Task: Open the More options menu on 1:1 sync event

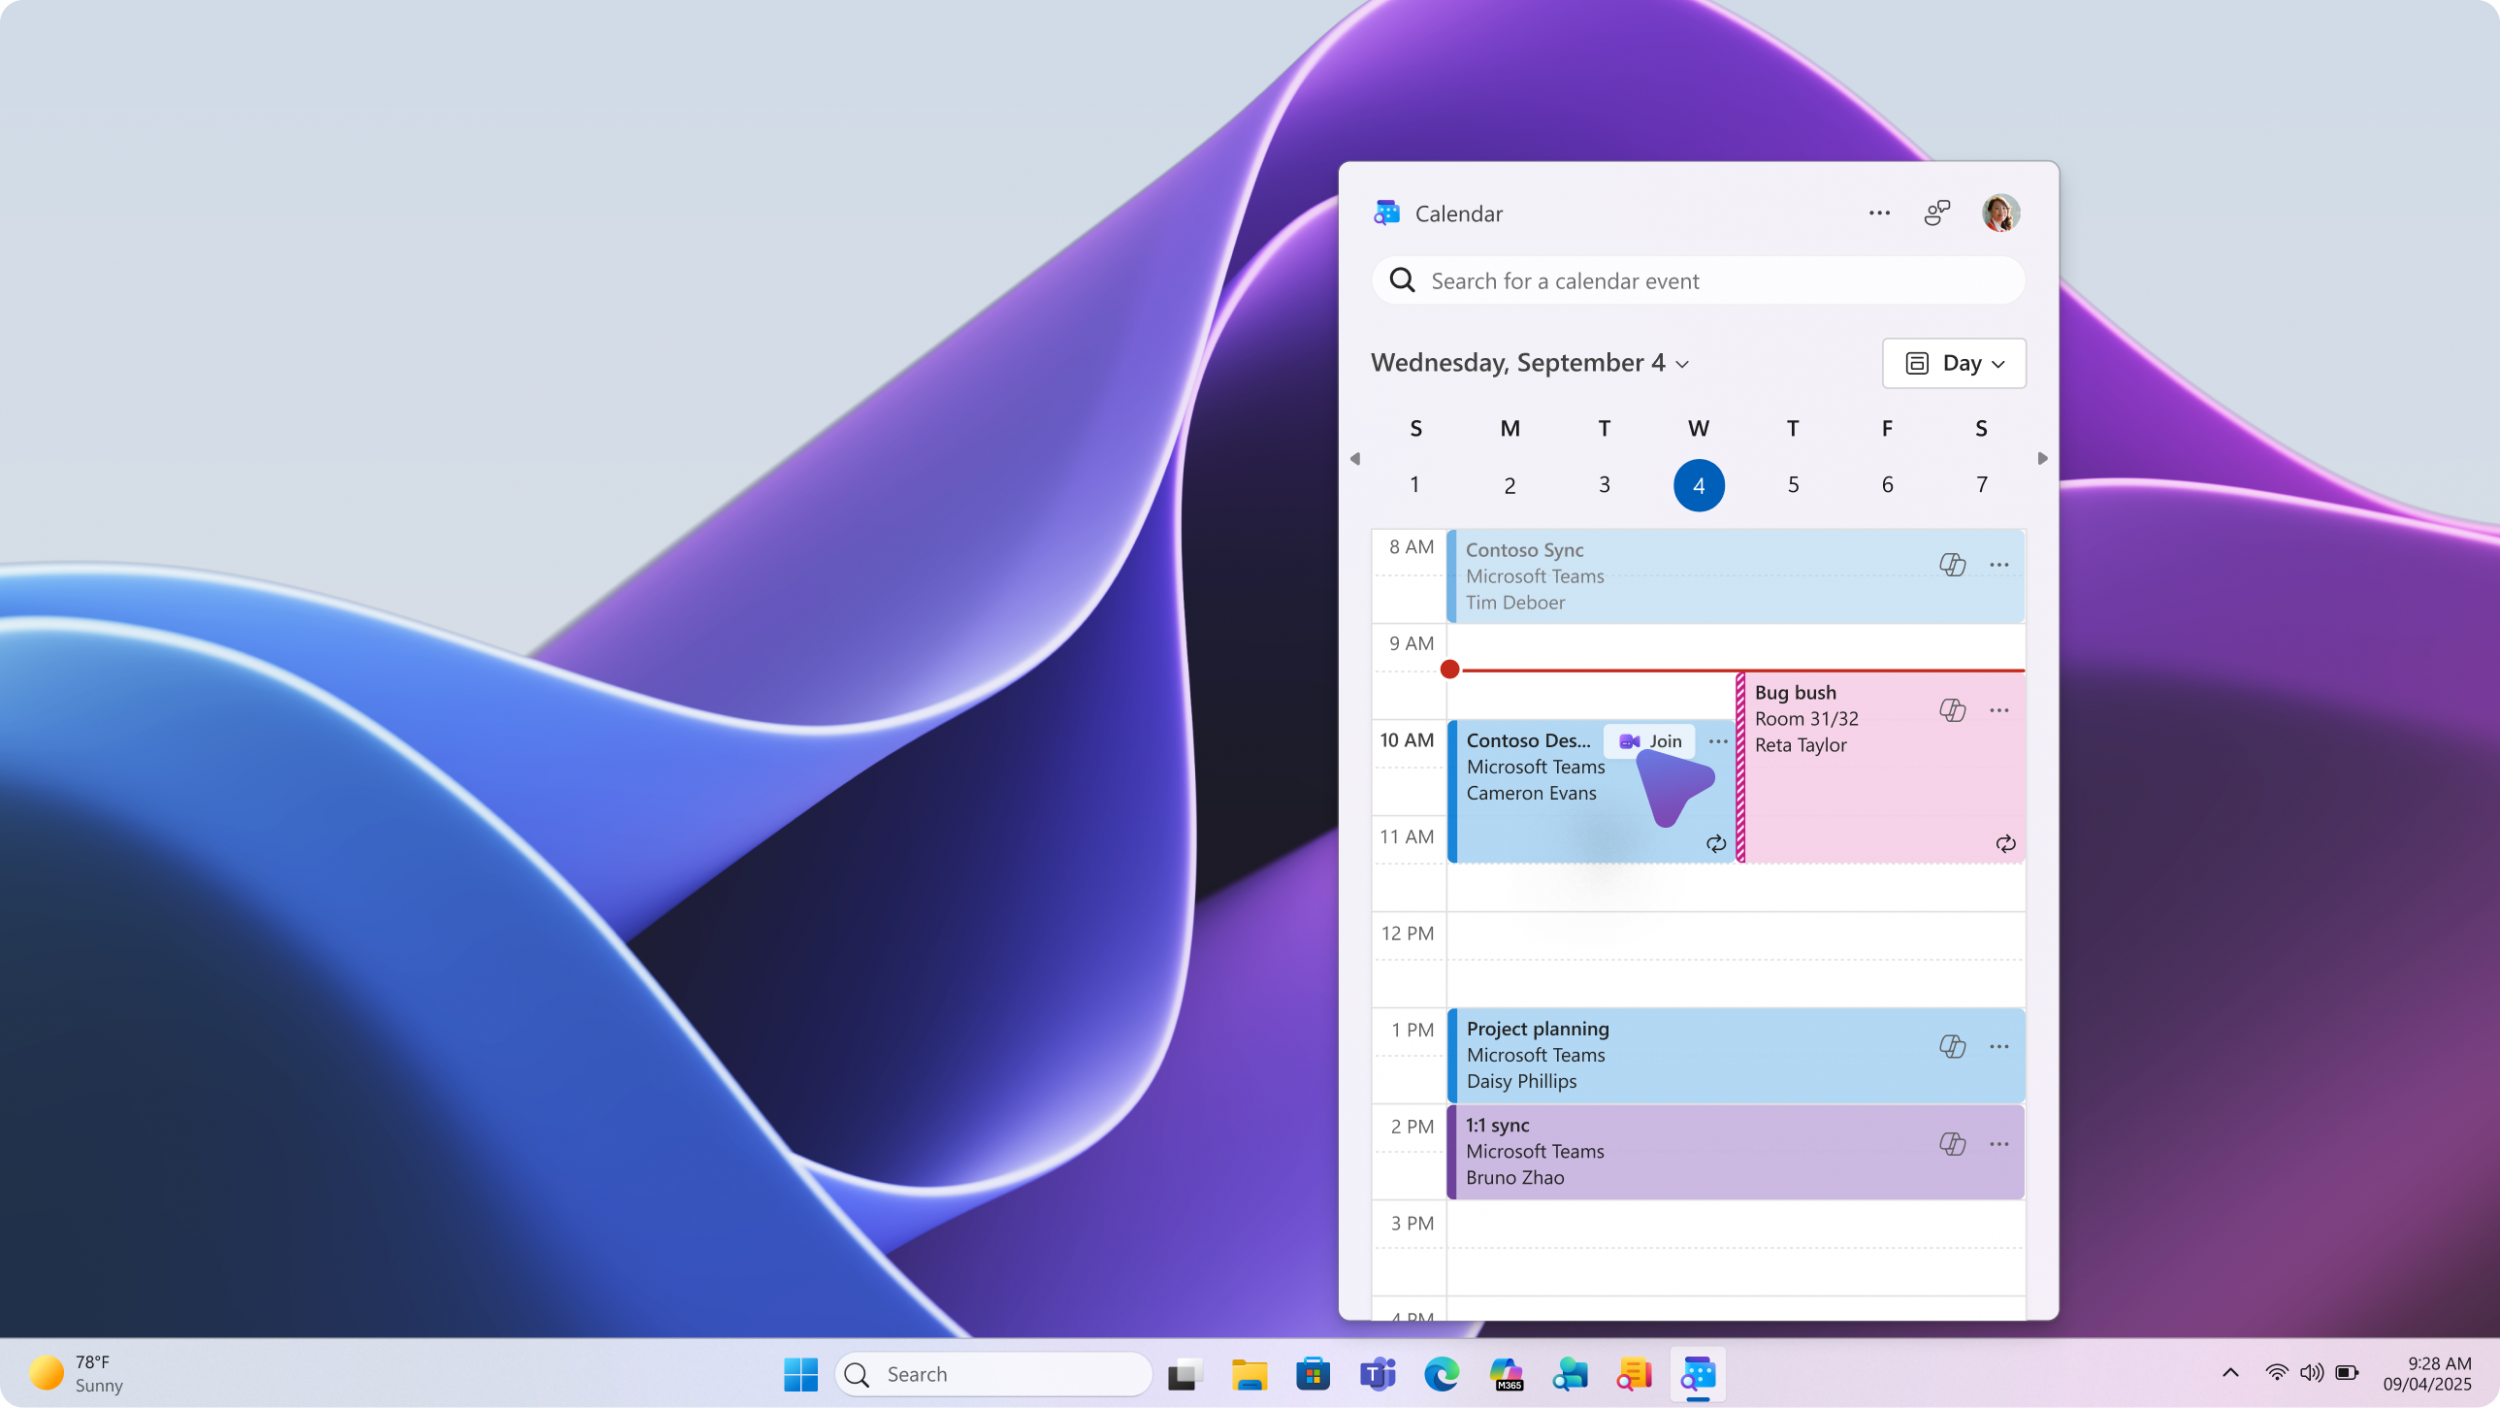Action: pyautogui.click(x=2000, y=1143)
